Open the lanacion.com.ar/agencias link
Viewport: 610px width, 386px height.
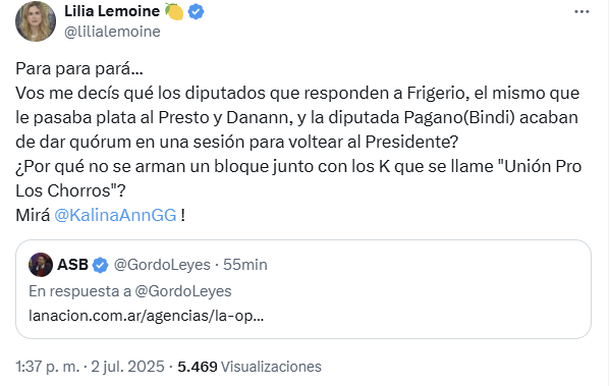click(146, 316)
